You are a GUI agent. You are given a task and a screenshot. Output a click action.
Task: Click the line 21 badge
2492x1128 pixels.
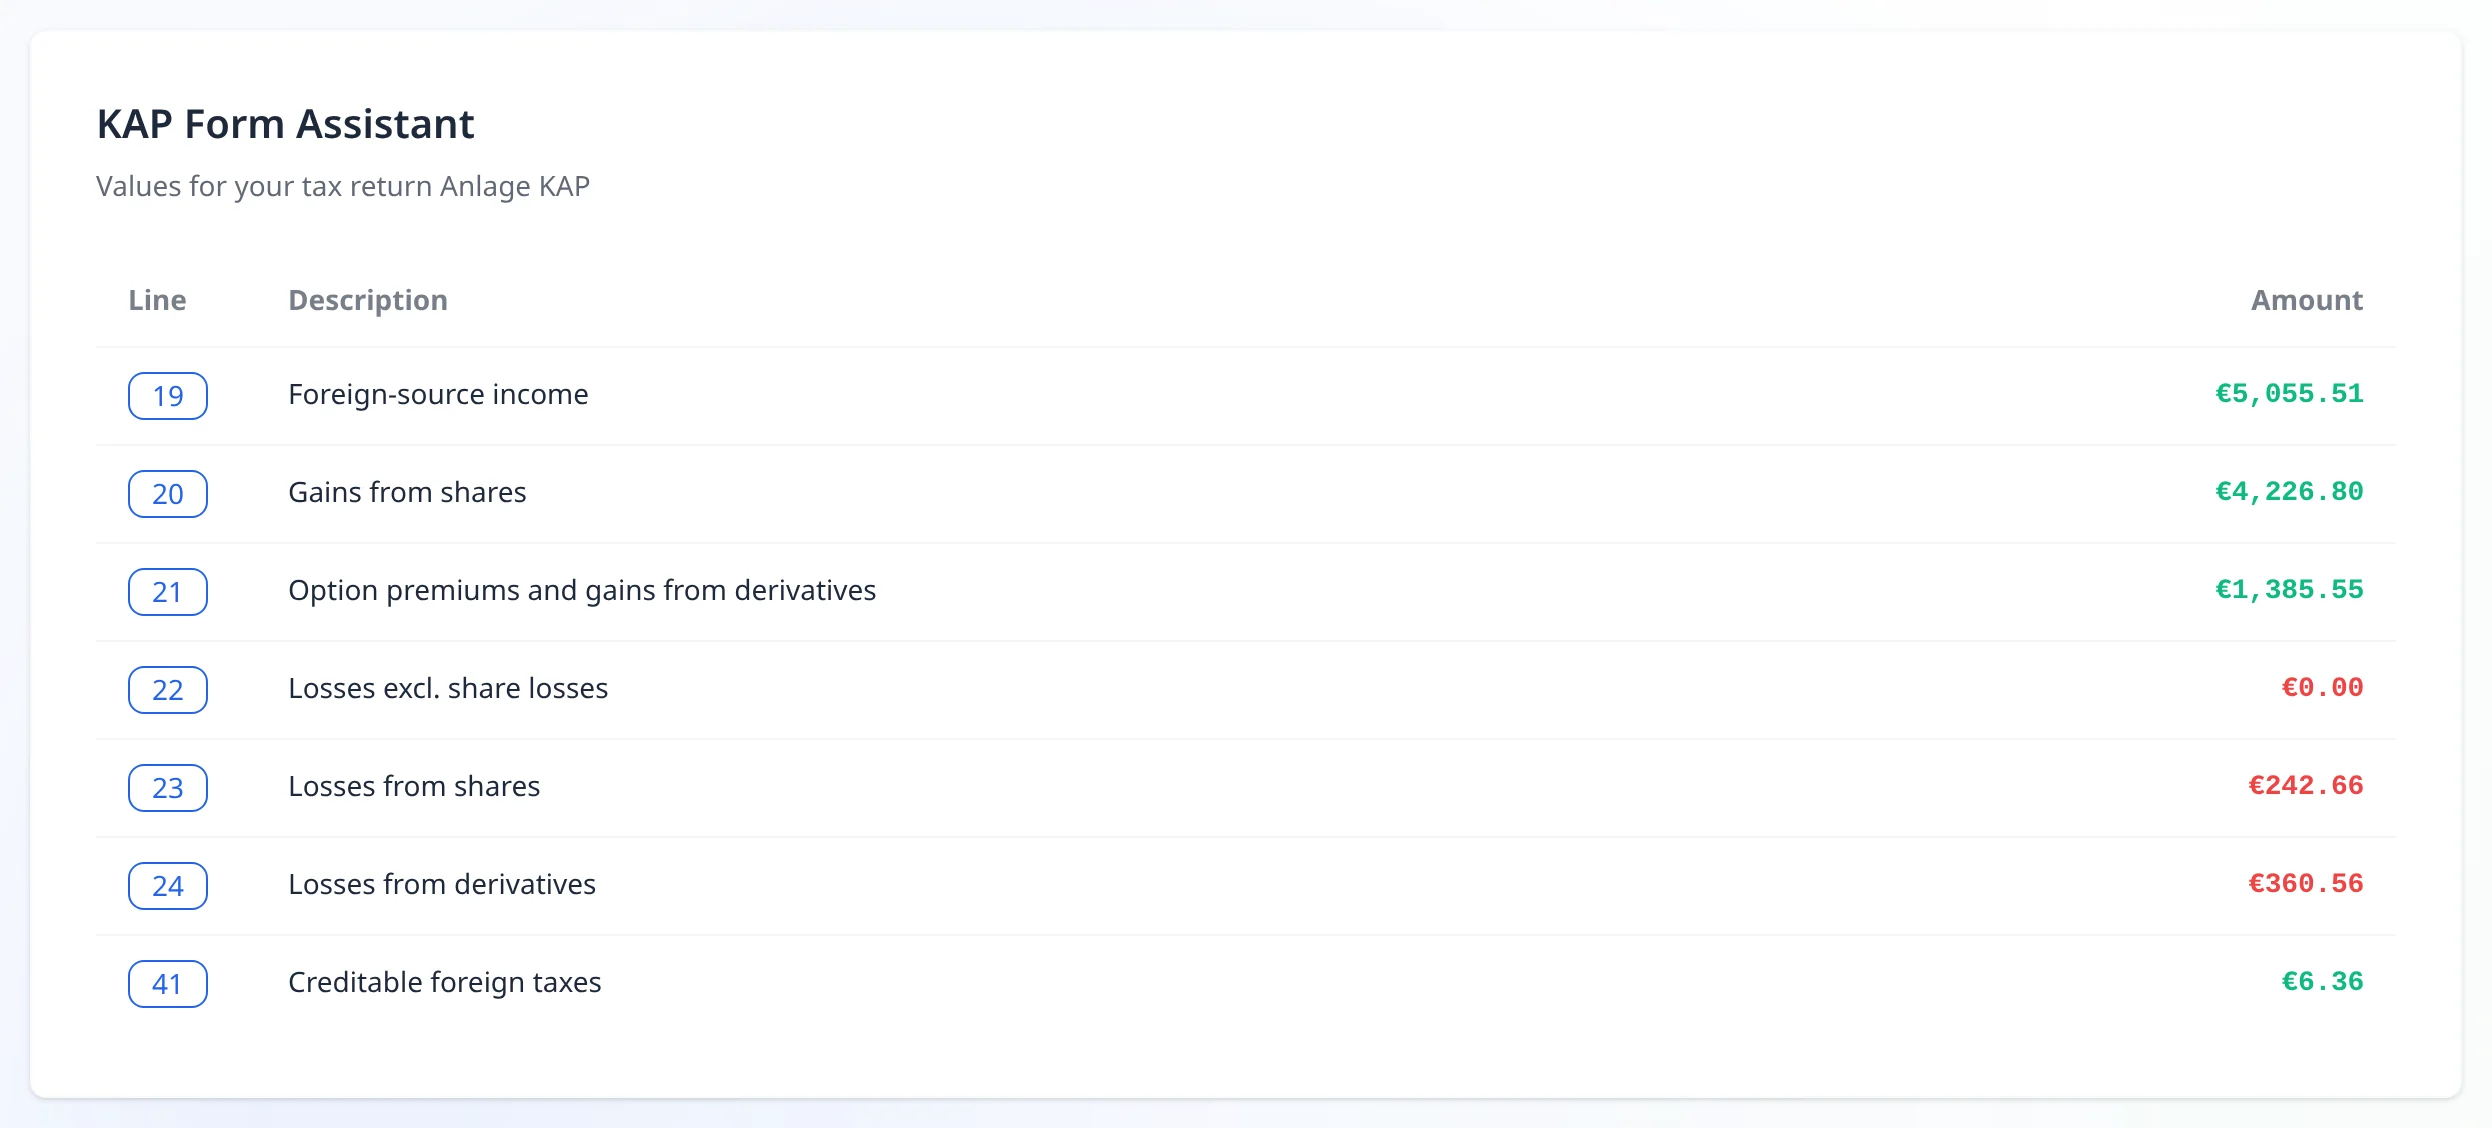(x=168, y=592)
